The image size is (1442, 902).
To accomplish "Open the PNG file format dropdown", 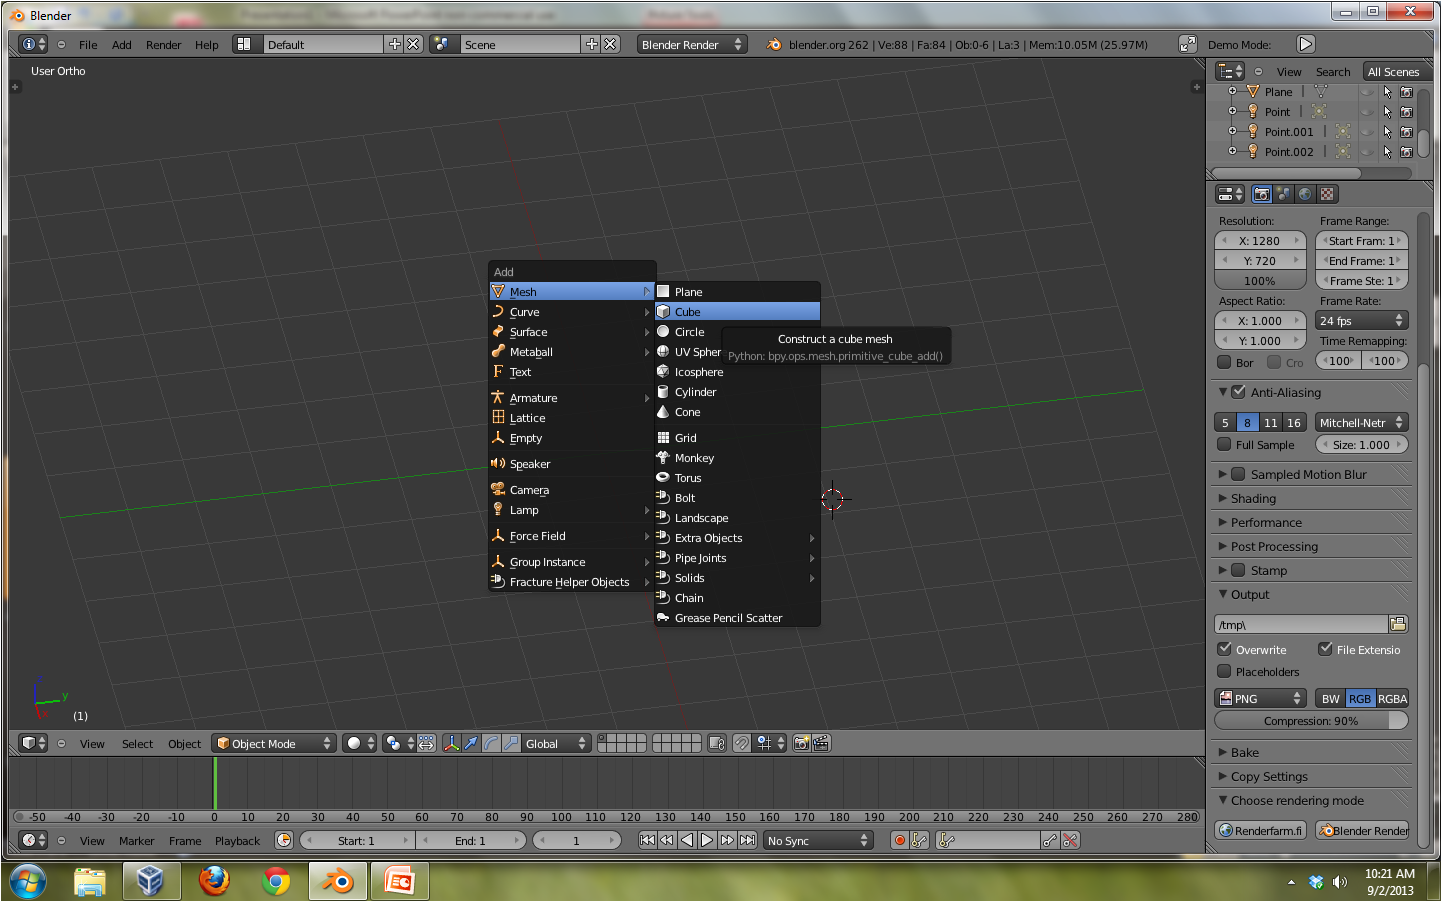I will pyautogui.click(x=1260, y=698).
